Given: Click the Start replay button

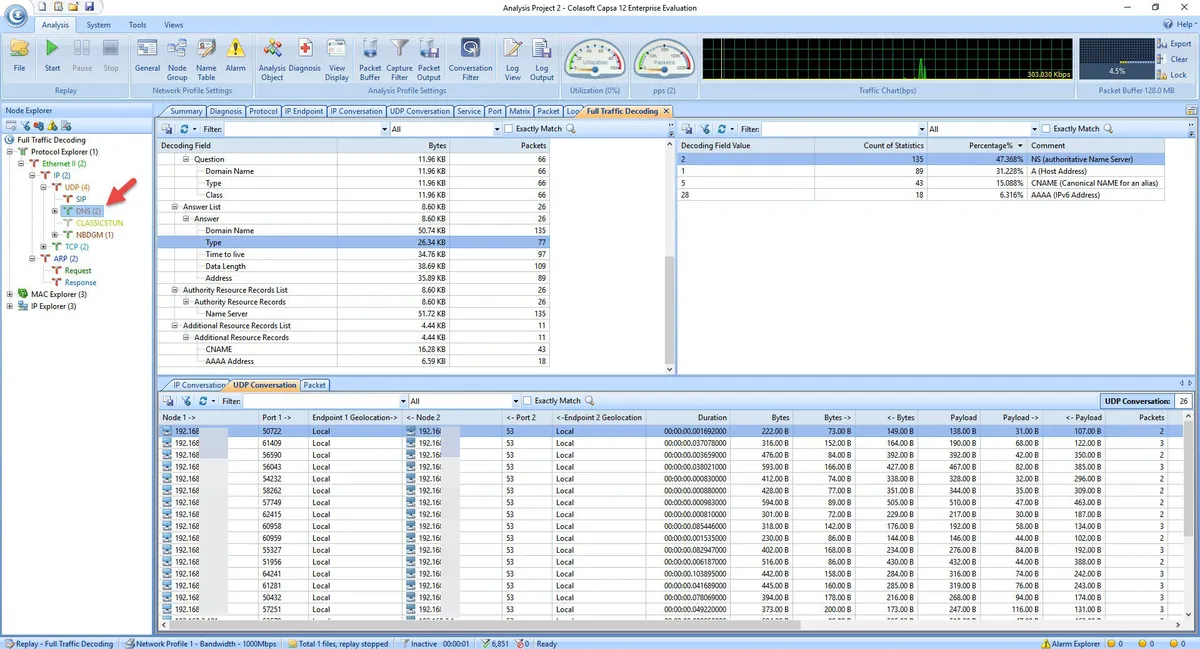Looking at the screenshot, I should pyautogui.click(x=52, y=54).
